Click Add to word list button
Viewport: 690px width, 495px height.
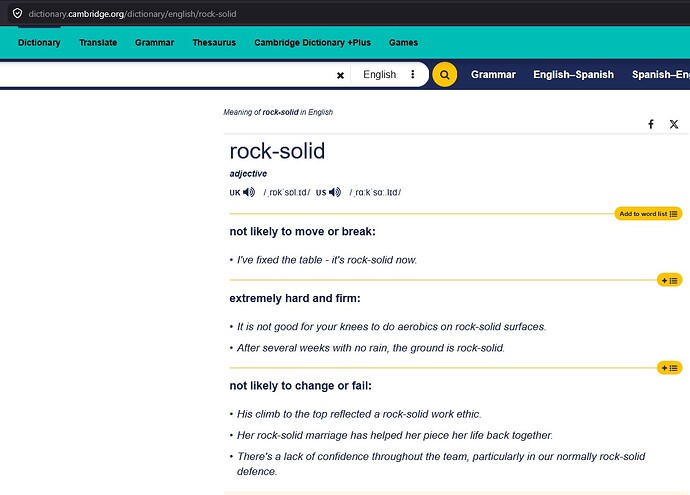[x=648, y=214]
